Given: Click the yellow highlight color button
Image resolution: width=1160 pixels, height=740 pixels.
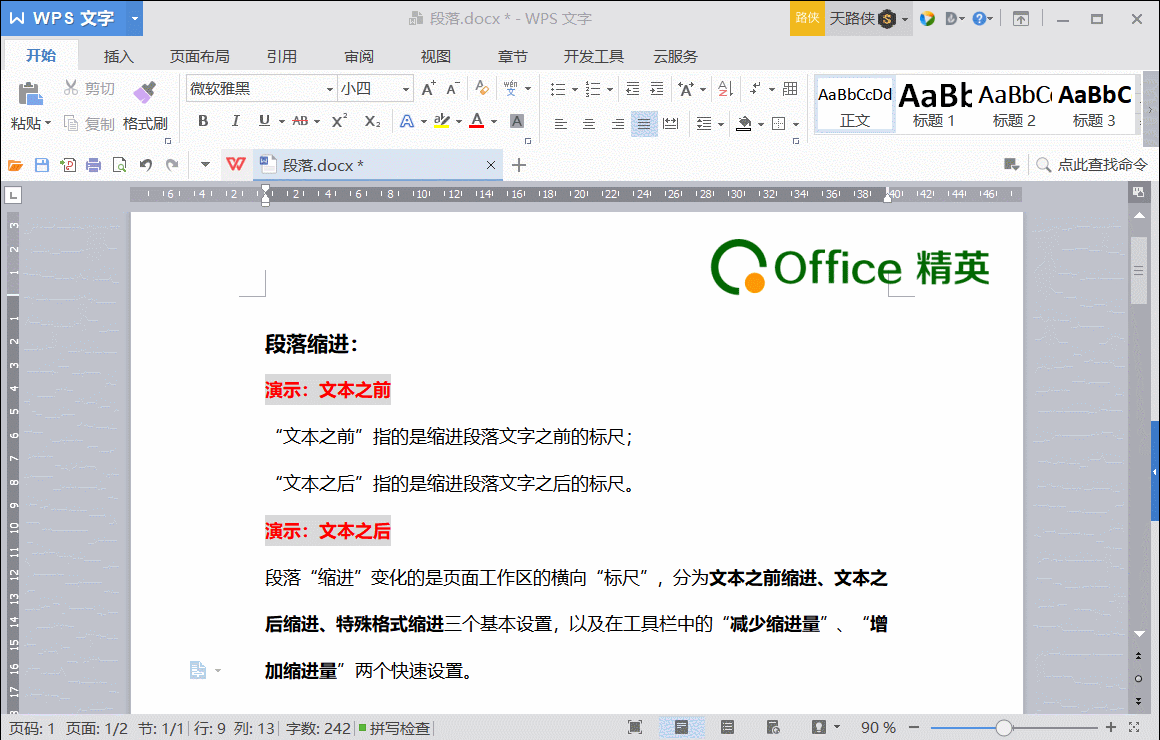Looking at the screenshot, I should (x=442, y=121).
